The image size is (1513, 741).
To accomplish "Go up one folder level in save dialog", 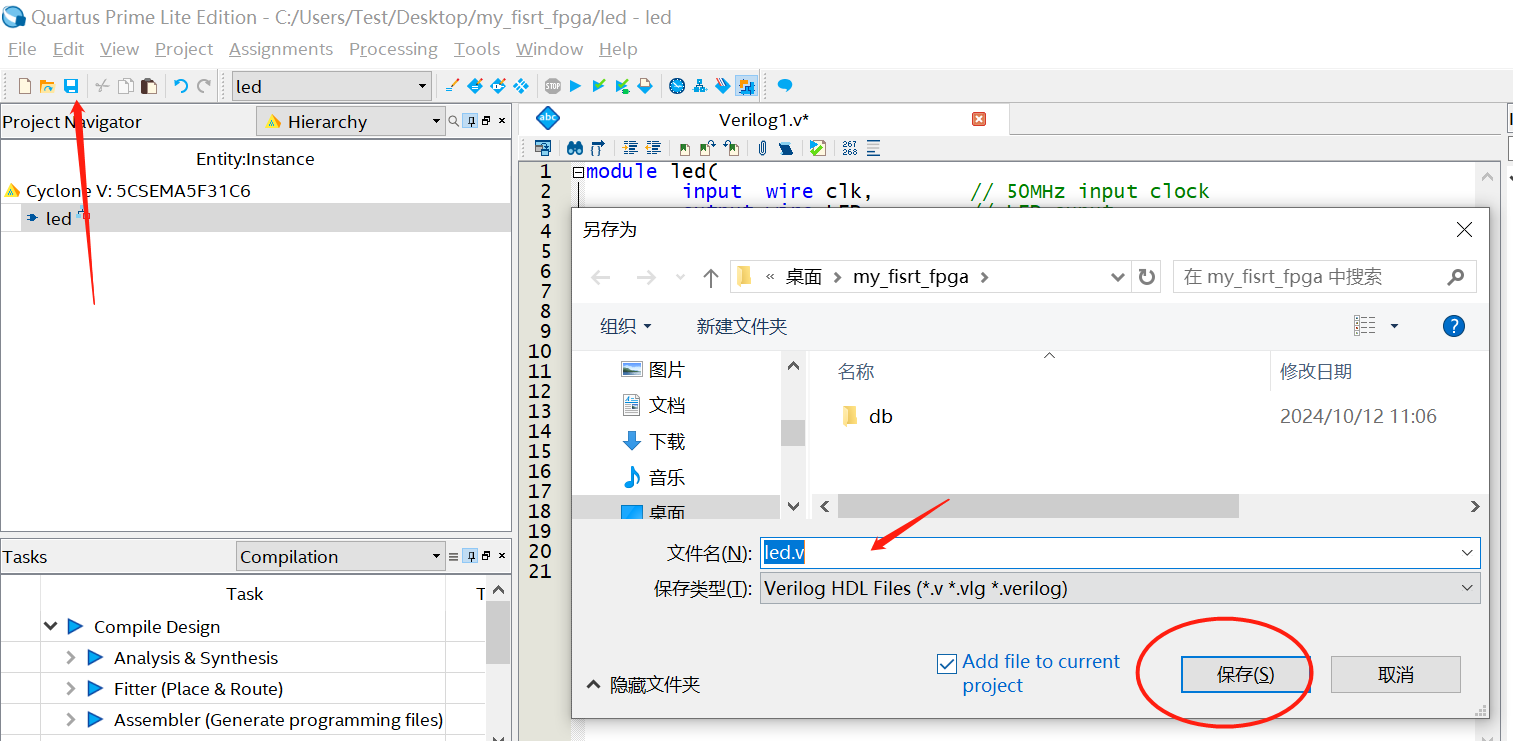I will pos(710,277).
